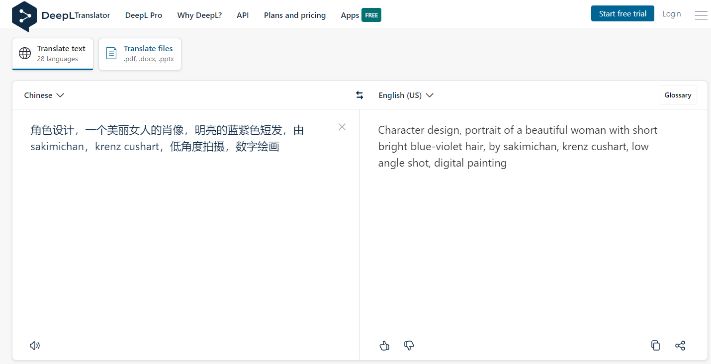Give thumbs up to translation

point(384,345)
